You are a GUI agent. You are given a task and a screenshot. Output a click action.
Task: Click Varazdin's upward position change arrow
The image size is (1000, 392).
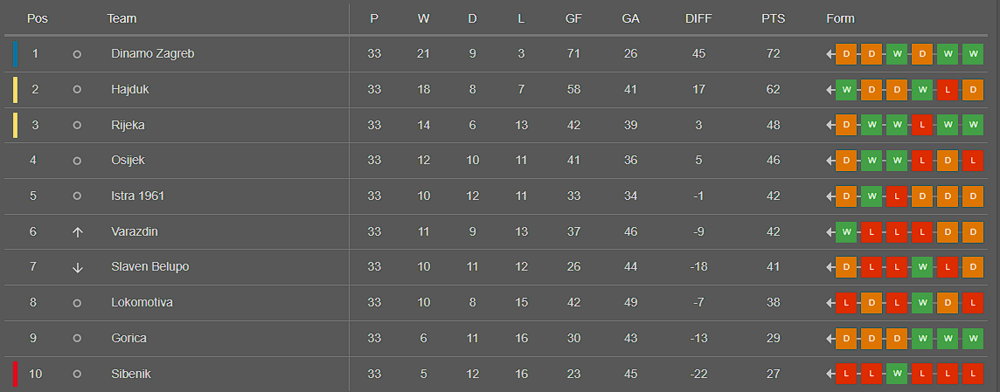click(x=77, y=232)
